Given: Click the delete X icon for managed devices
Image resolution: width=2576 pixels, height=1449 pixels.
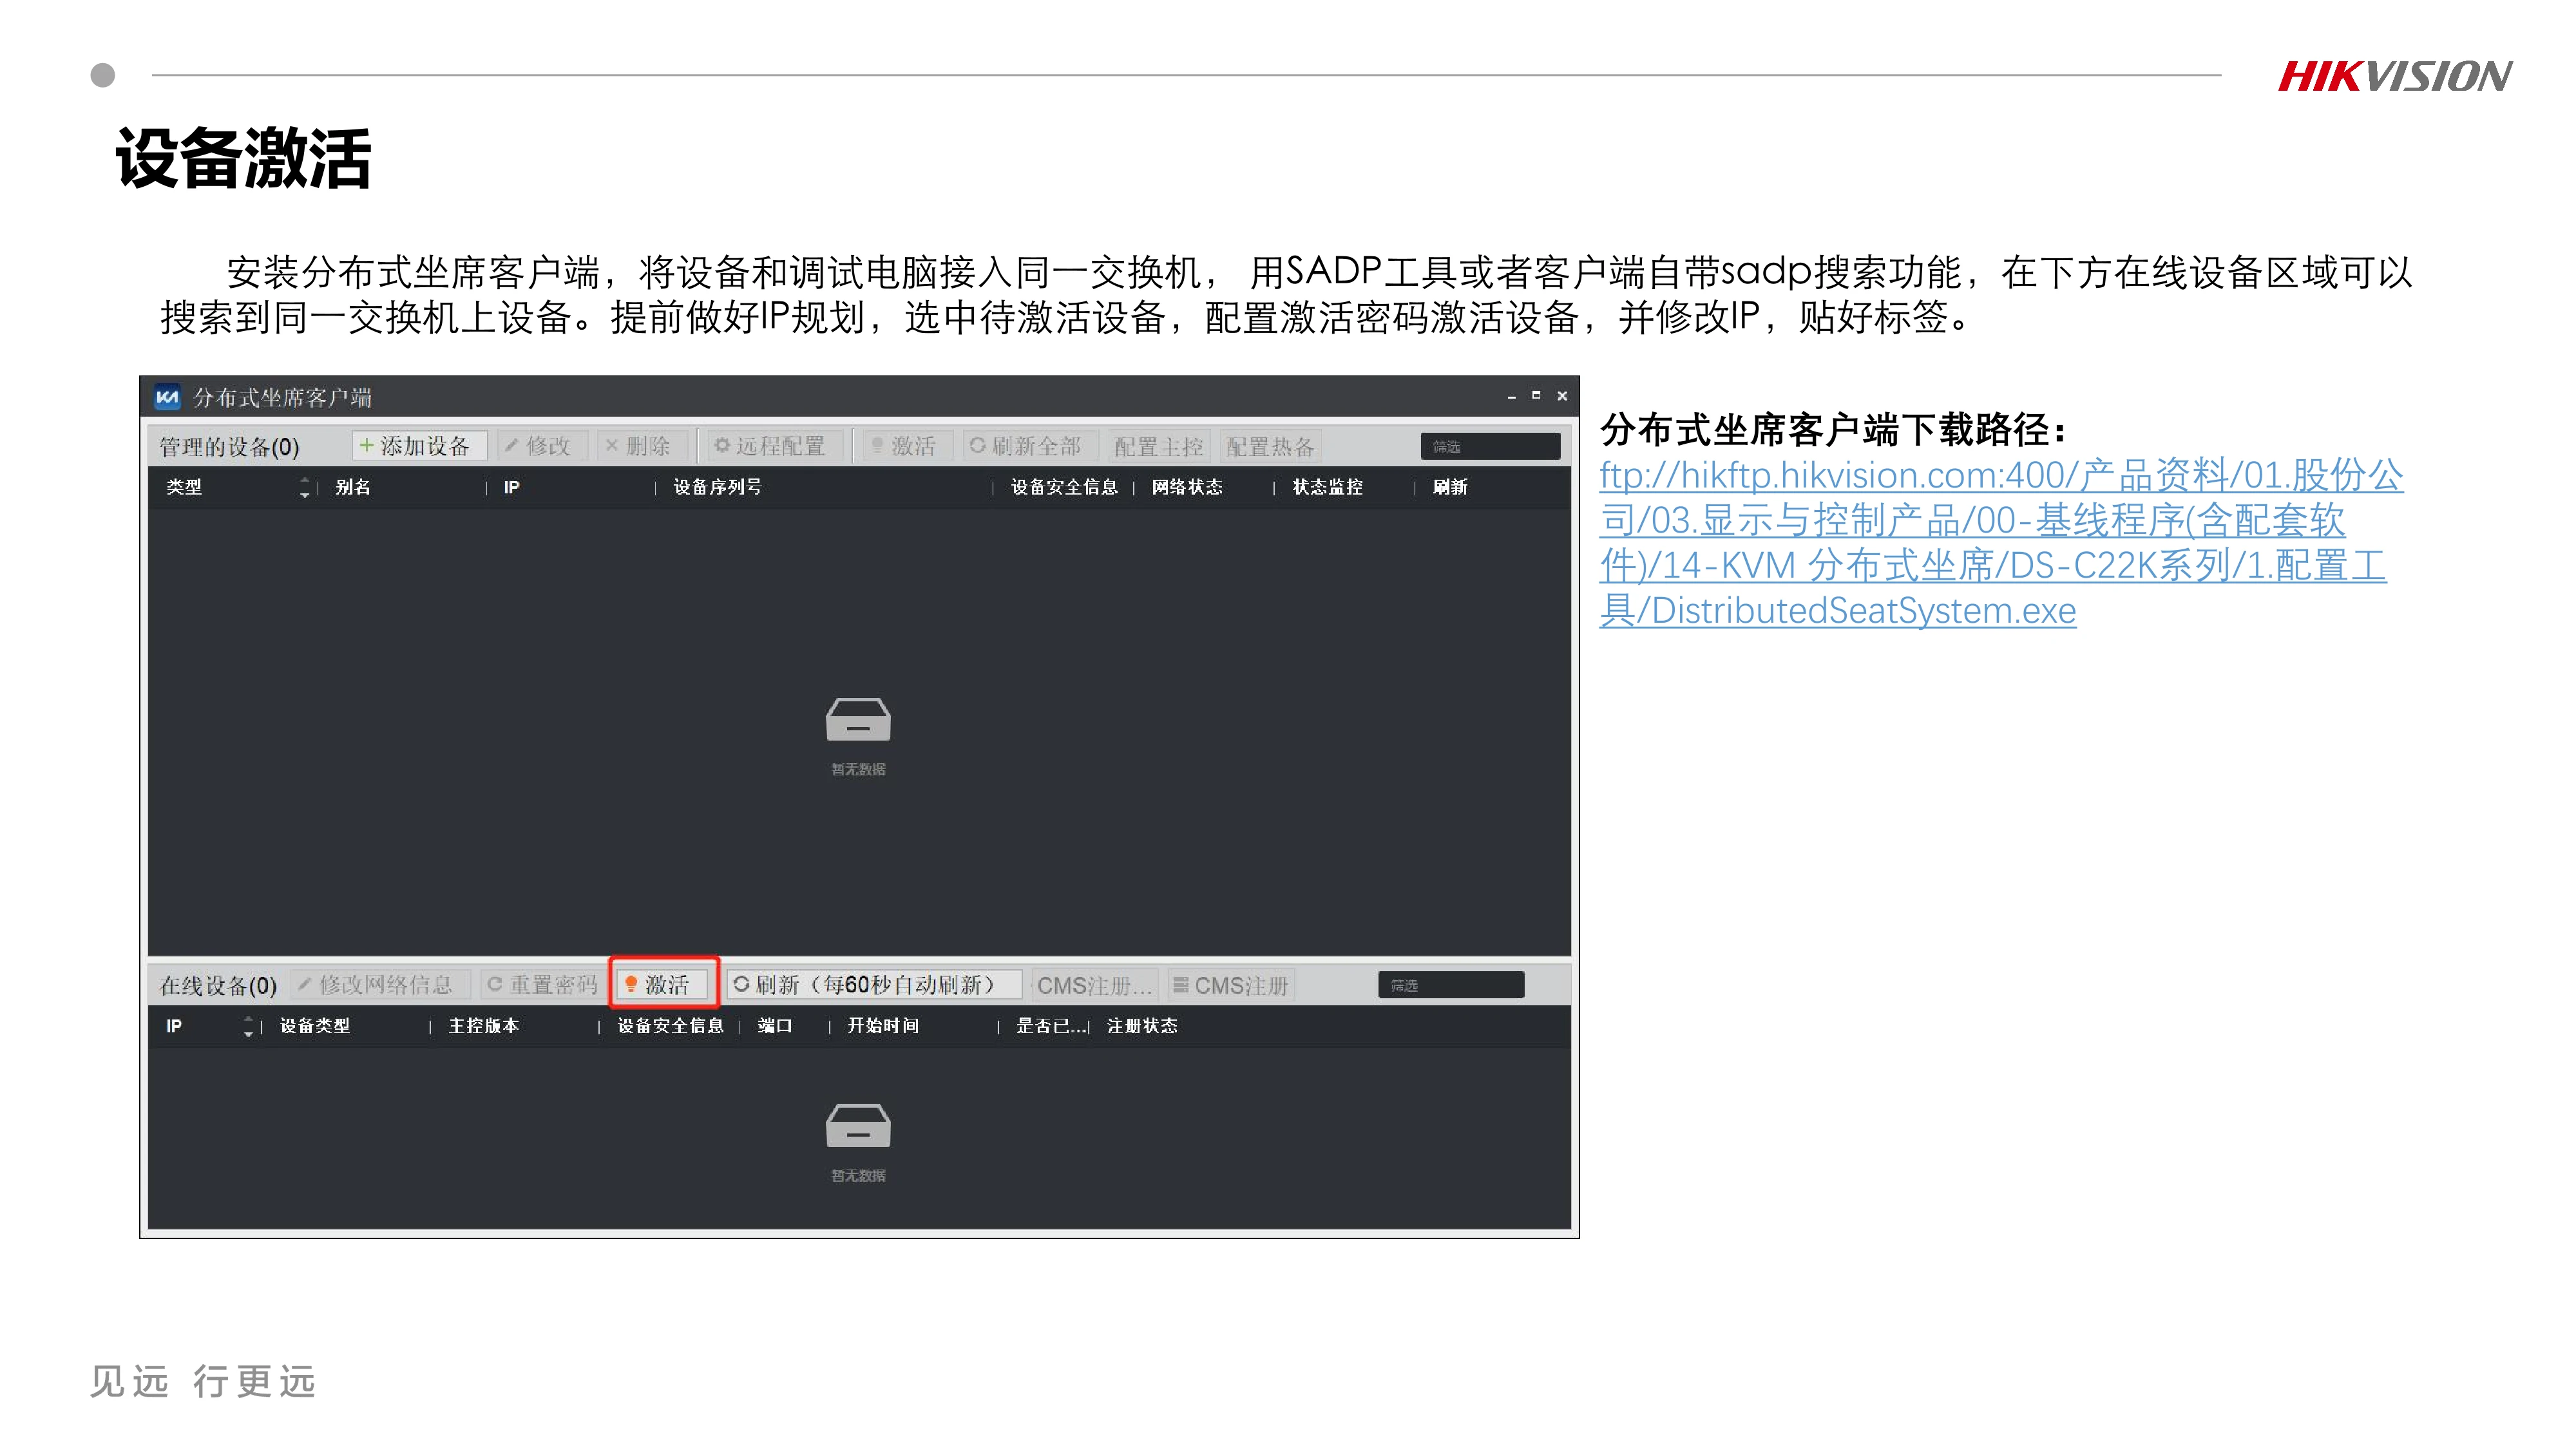Looking at the screenshot, I should [x=612, y=446].
